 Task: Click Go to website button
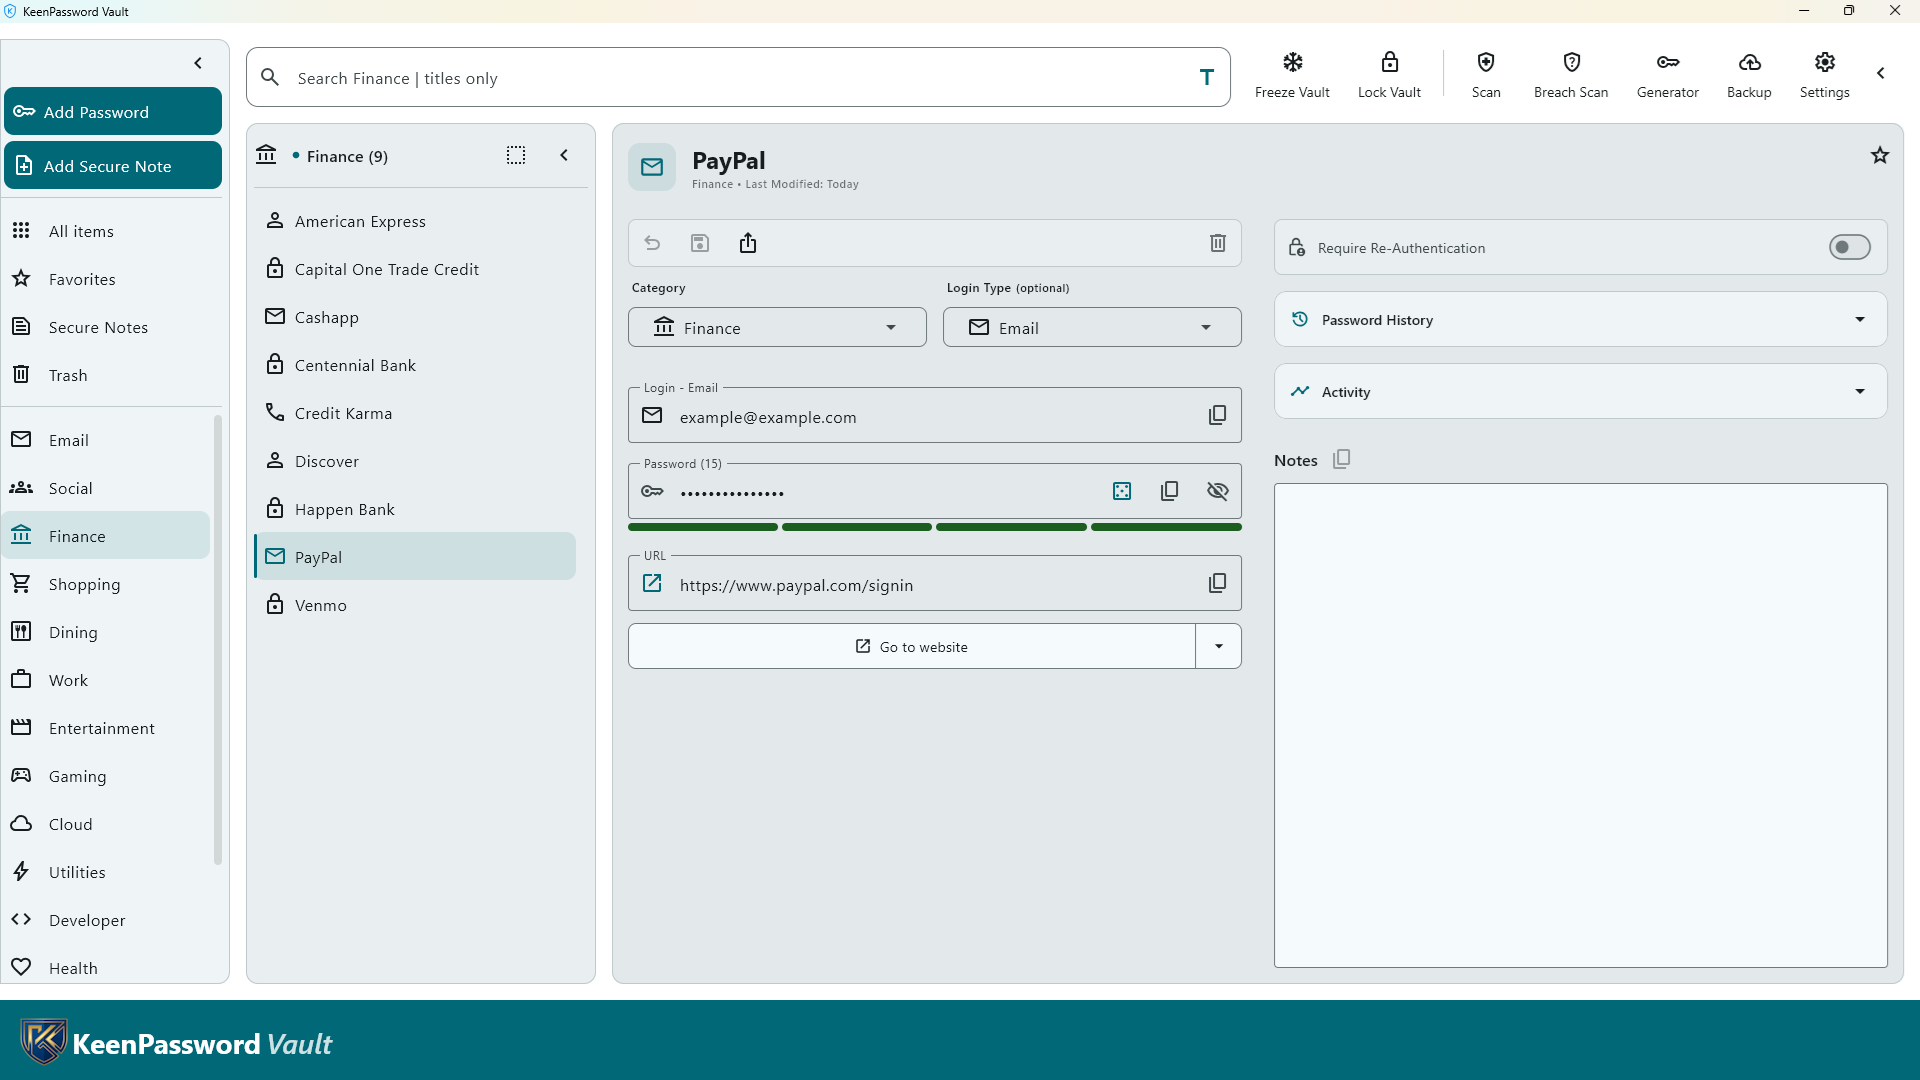(911, 646)
